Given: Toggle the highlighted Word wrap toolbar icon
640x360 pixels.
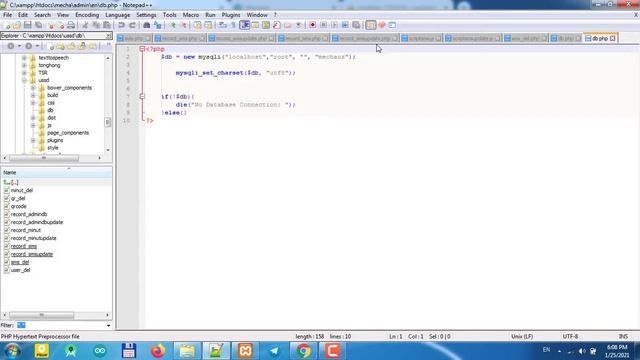Looking at the screenshot, I should 244,25.
